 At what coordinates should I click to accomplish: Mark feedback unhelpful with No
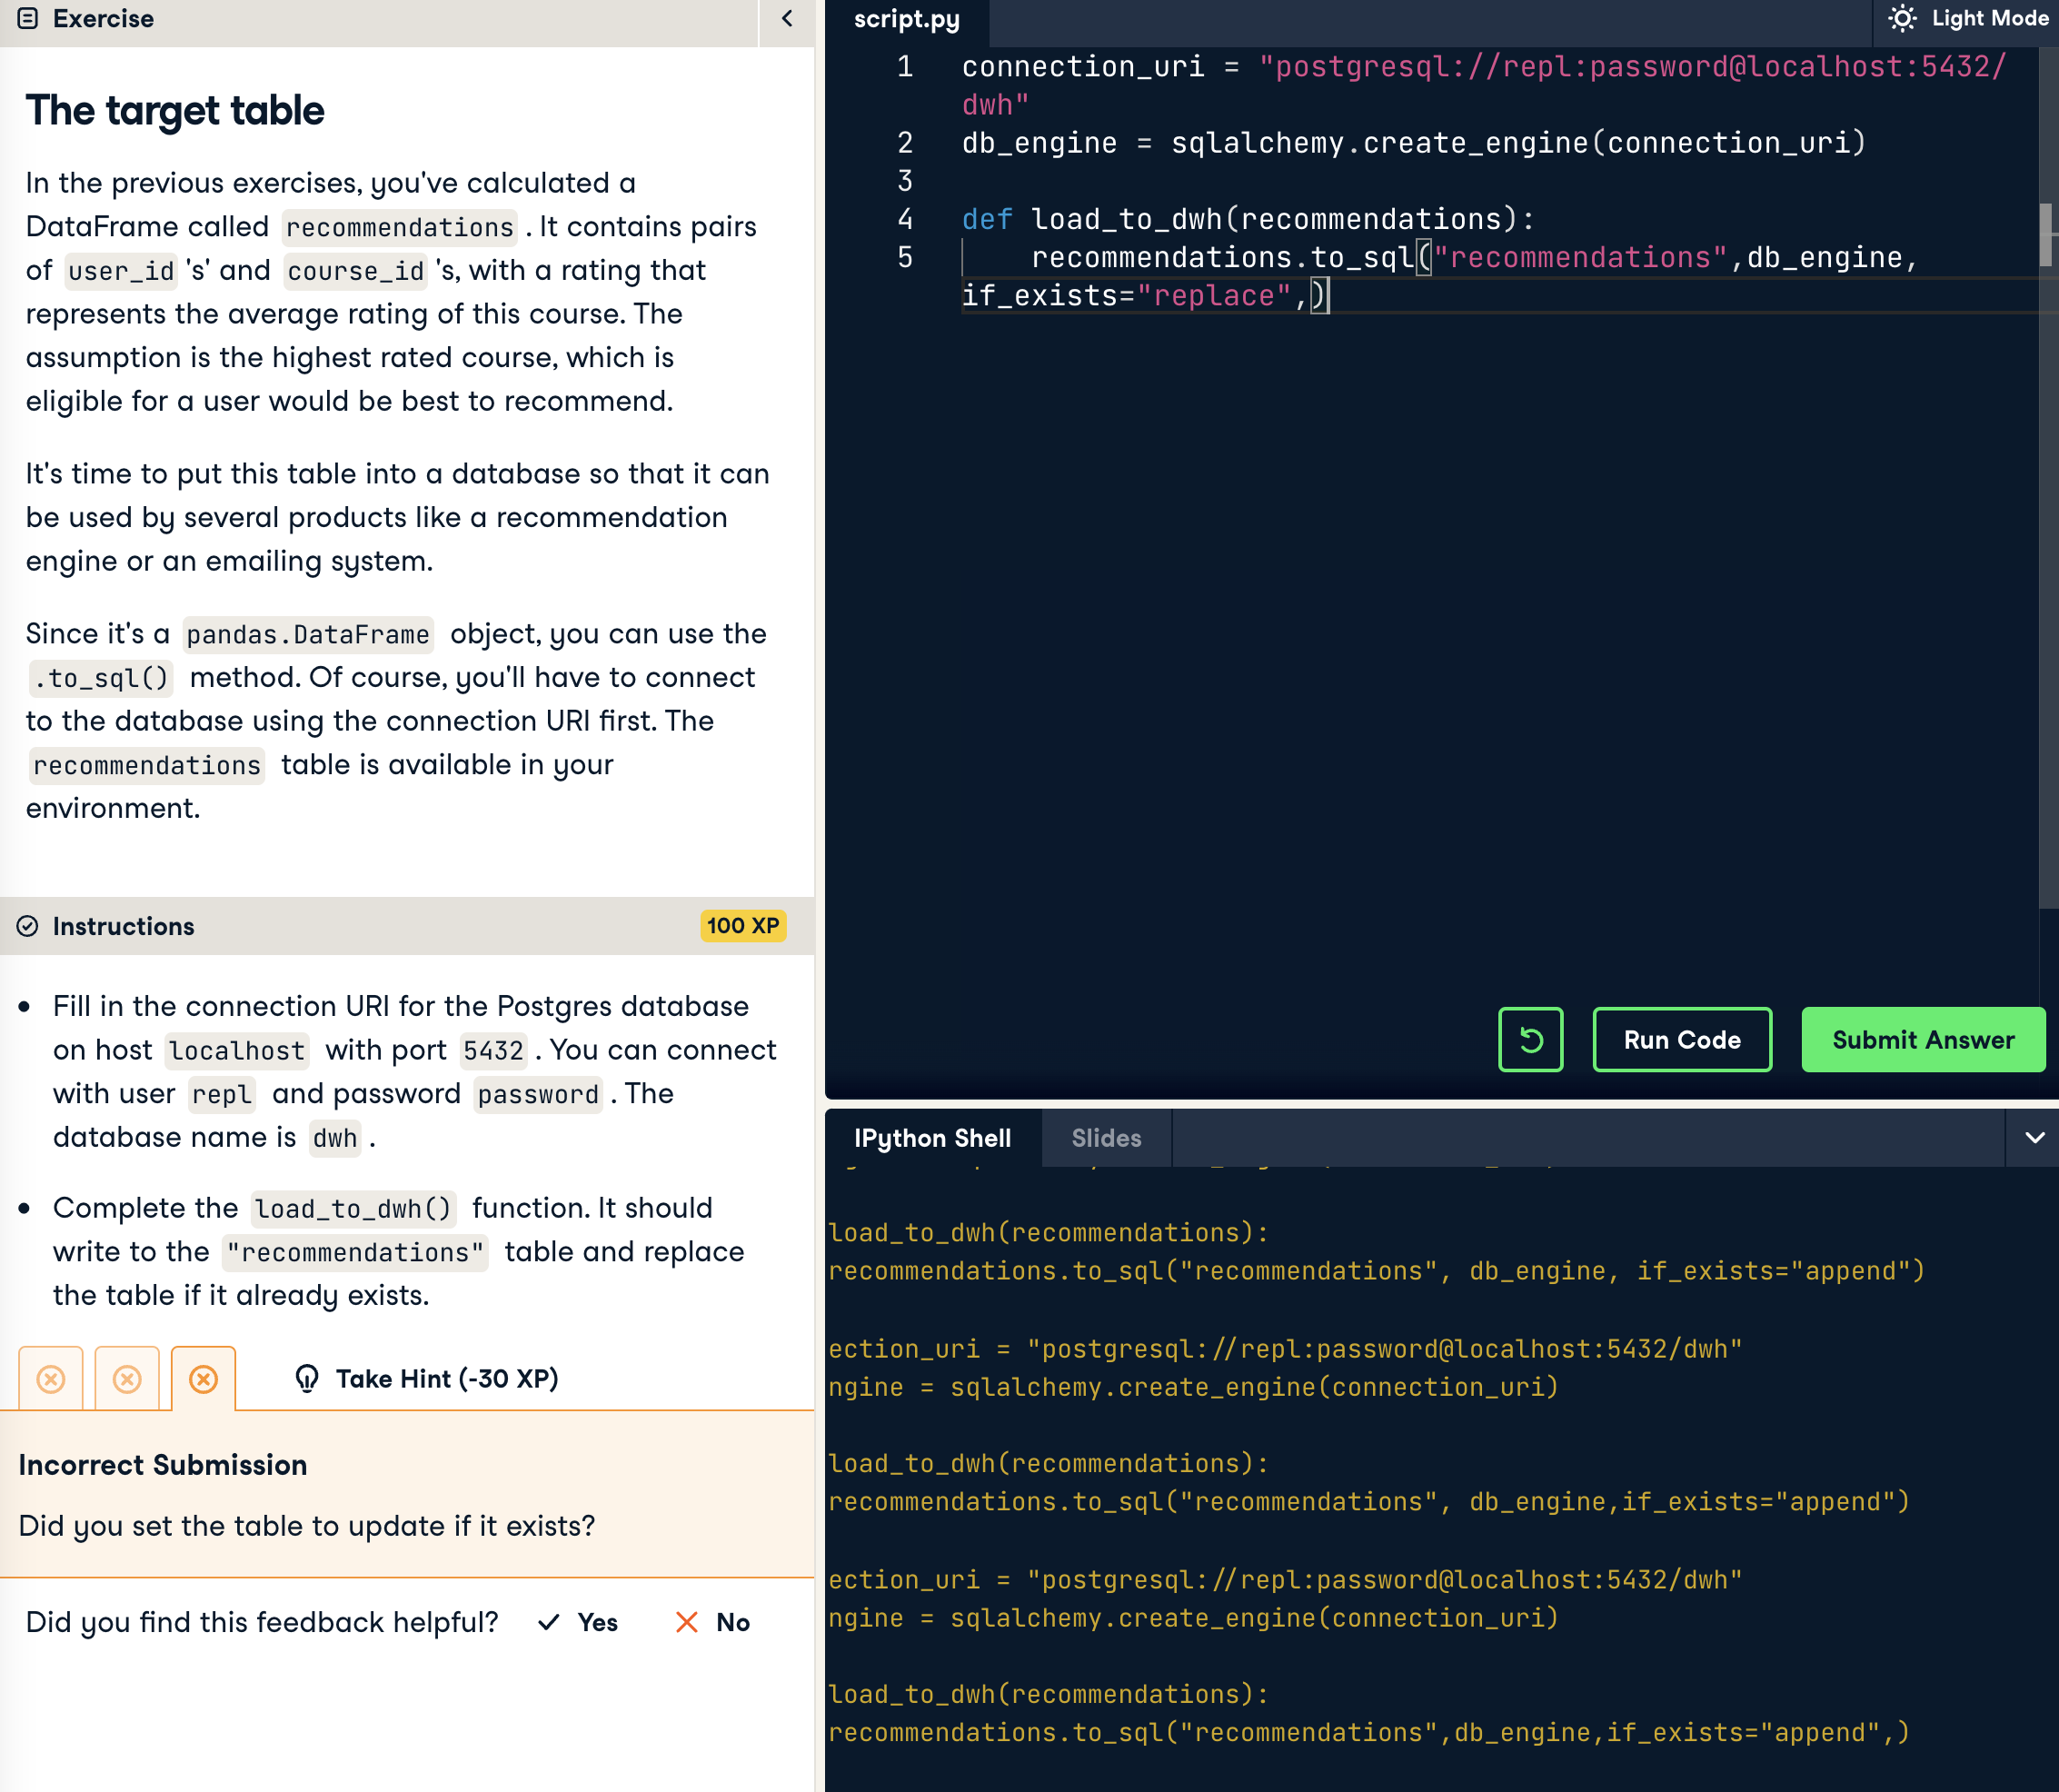point(713,1622)
